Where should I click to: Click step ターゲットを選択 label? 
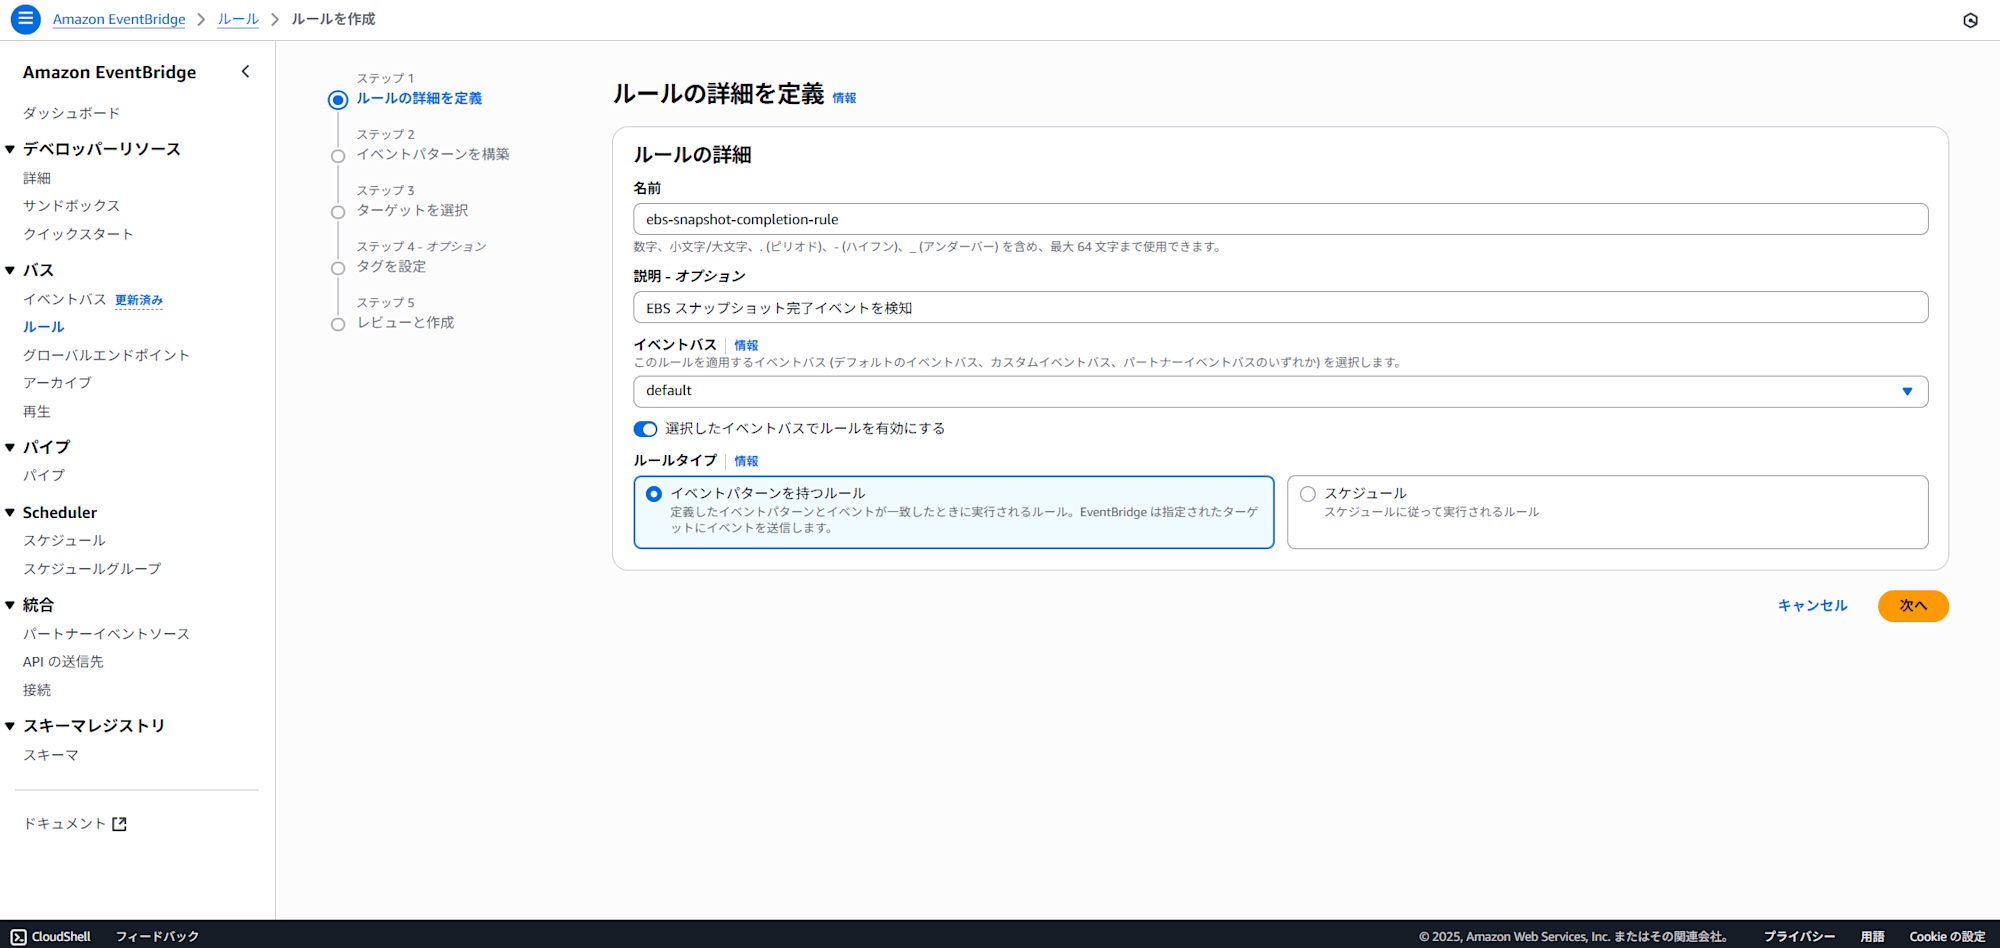(x=412, y=210)
